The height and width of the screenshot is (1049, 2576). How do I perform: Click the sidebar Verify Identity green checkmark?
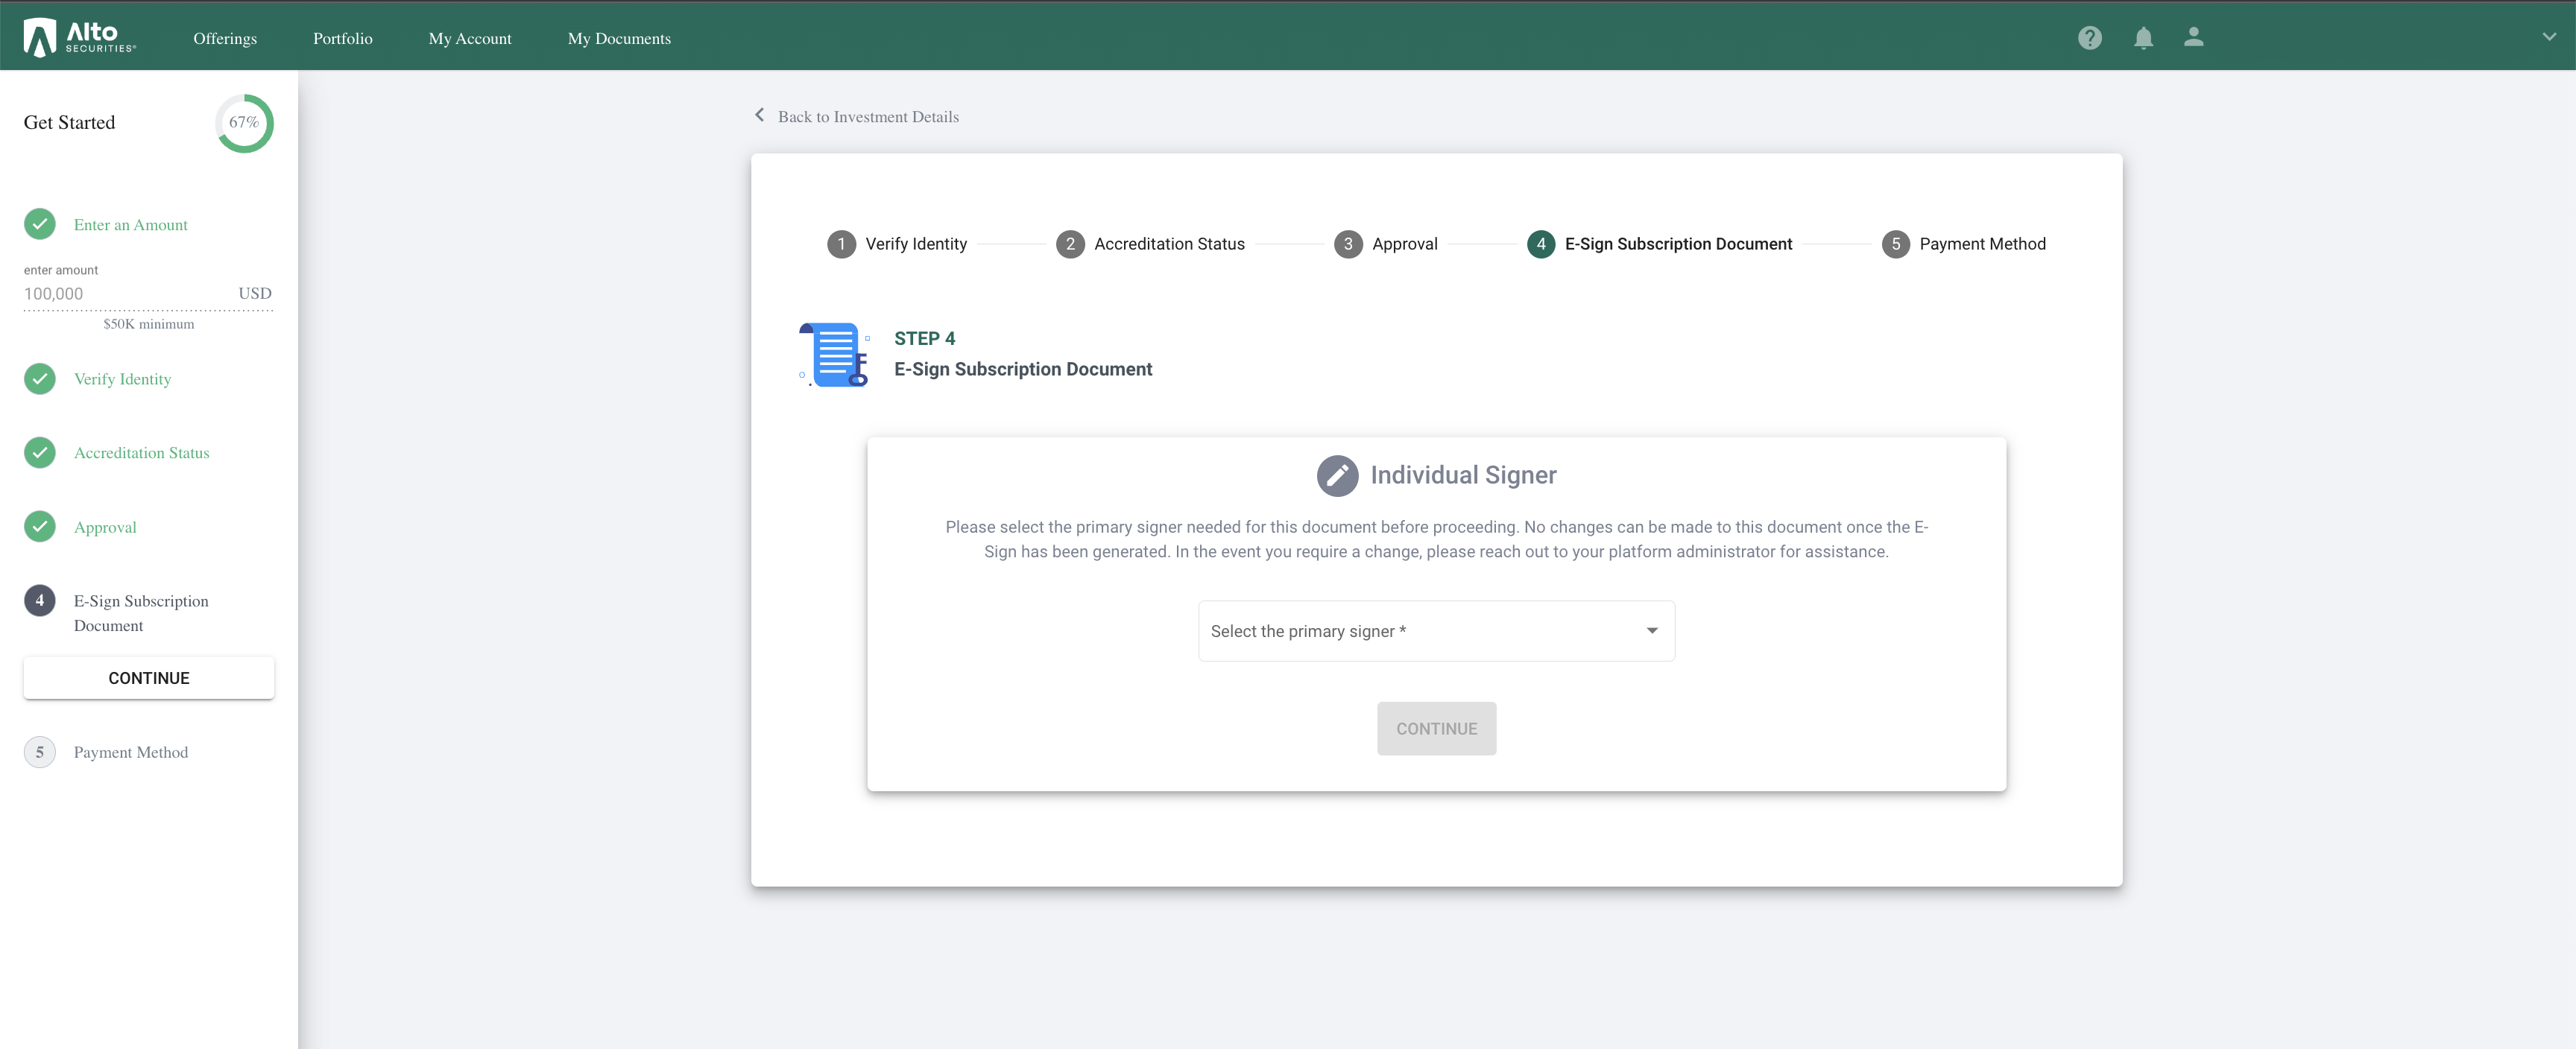click(x=40, y=379)
